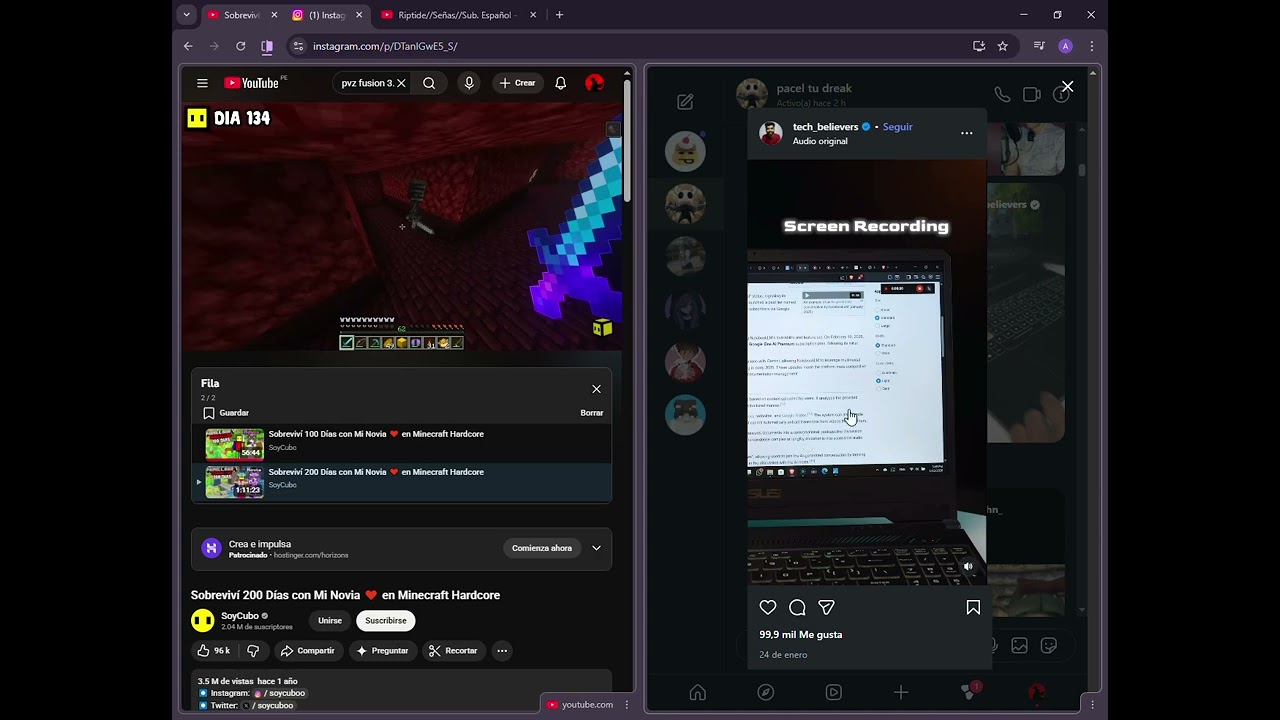This screenshot has height=720, width=1280.
Task: Open Instagram profile avatar in bottom bar
Action: (1037, 692)
